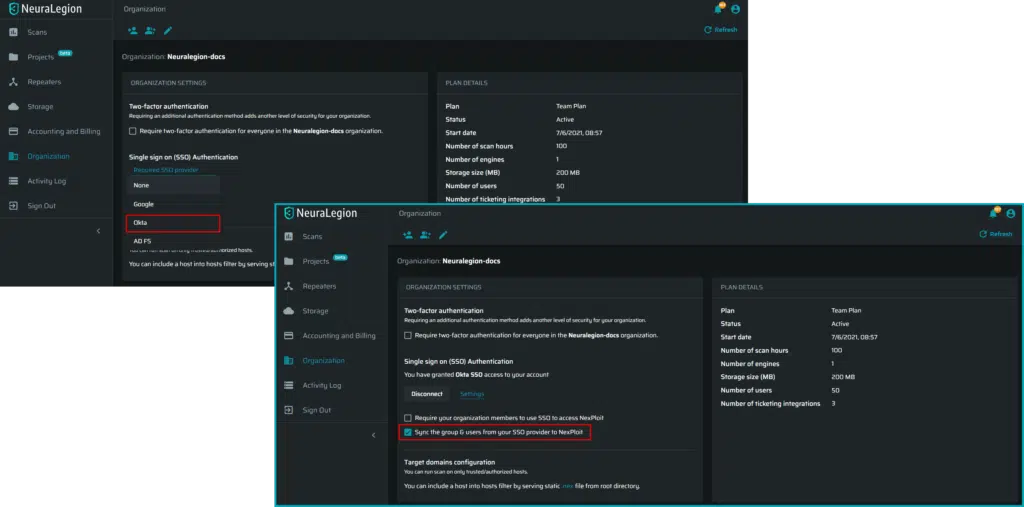This screenshot has width=1024, height=507.
Task: Click the add group icon in back window
Action: (x=150, y=30)
